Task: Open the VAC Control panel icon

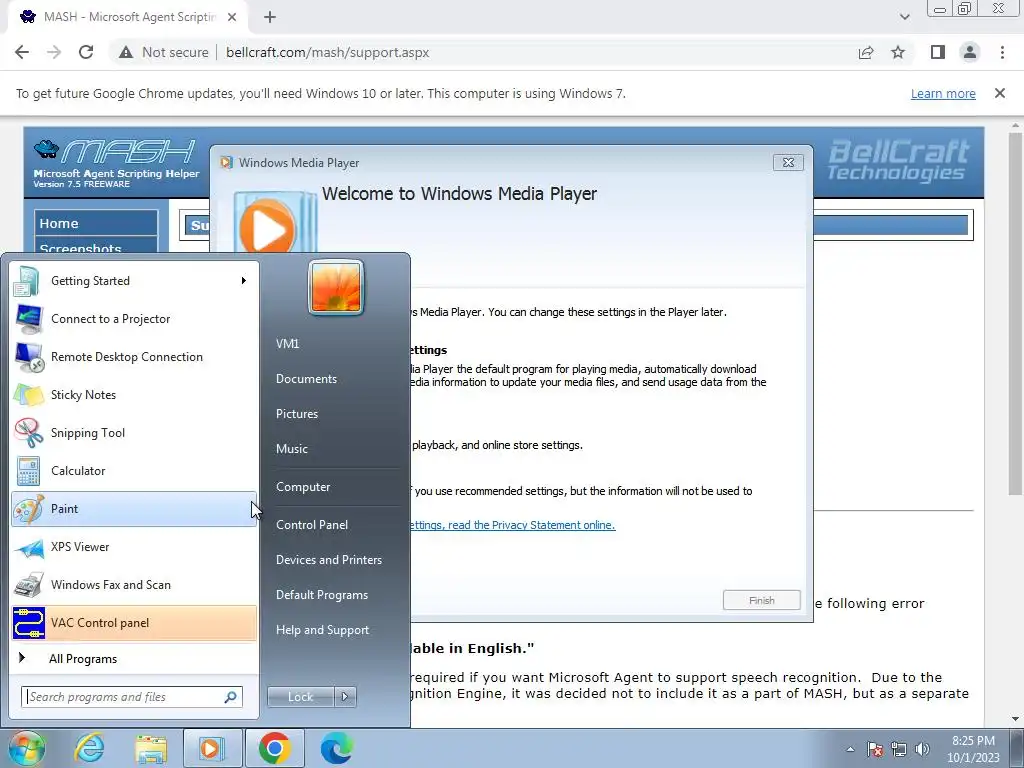Action: [x=29, y=623]
